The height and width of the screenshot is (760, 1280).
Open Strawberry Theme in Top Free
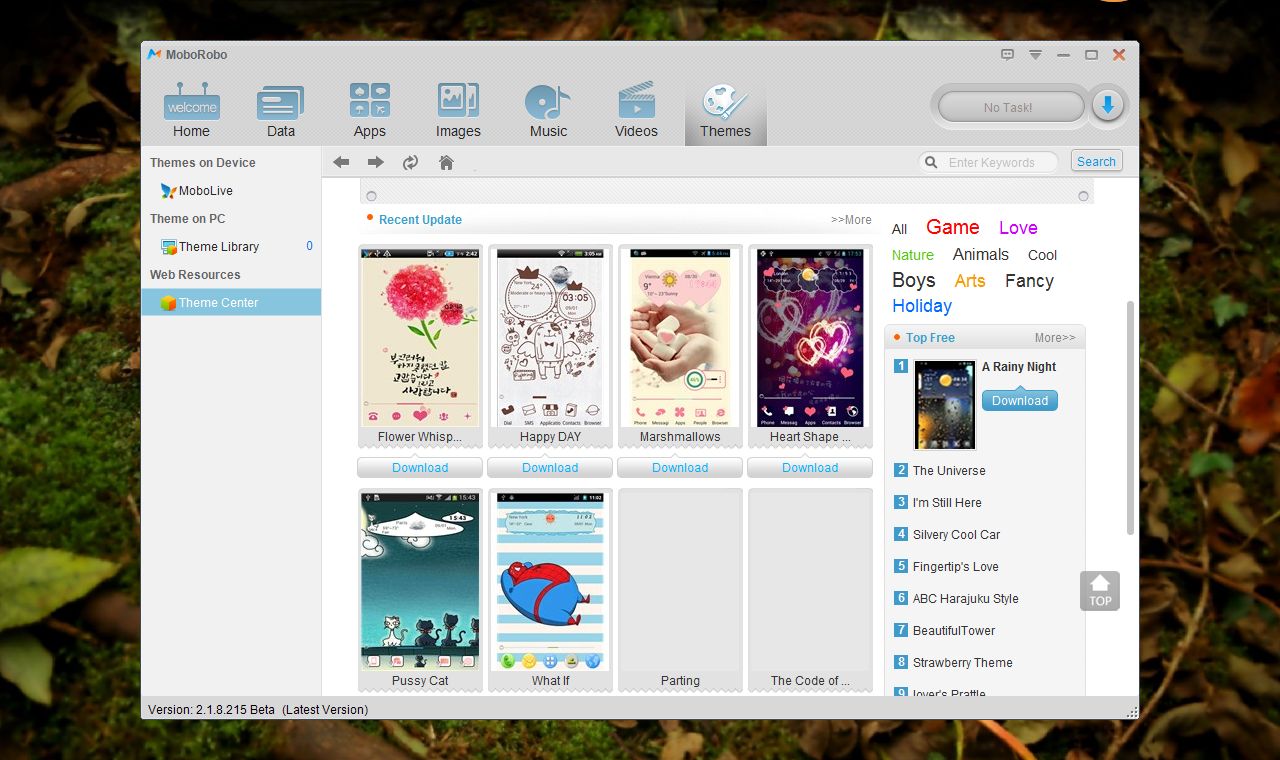tap(962, 662)
